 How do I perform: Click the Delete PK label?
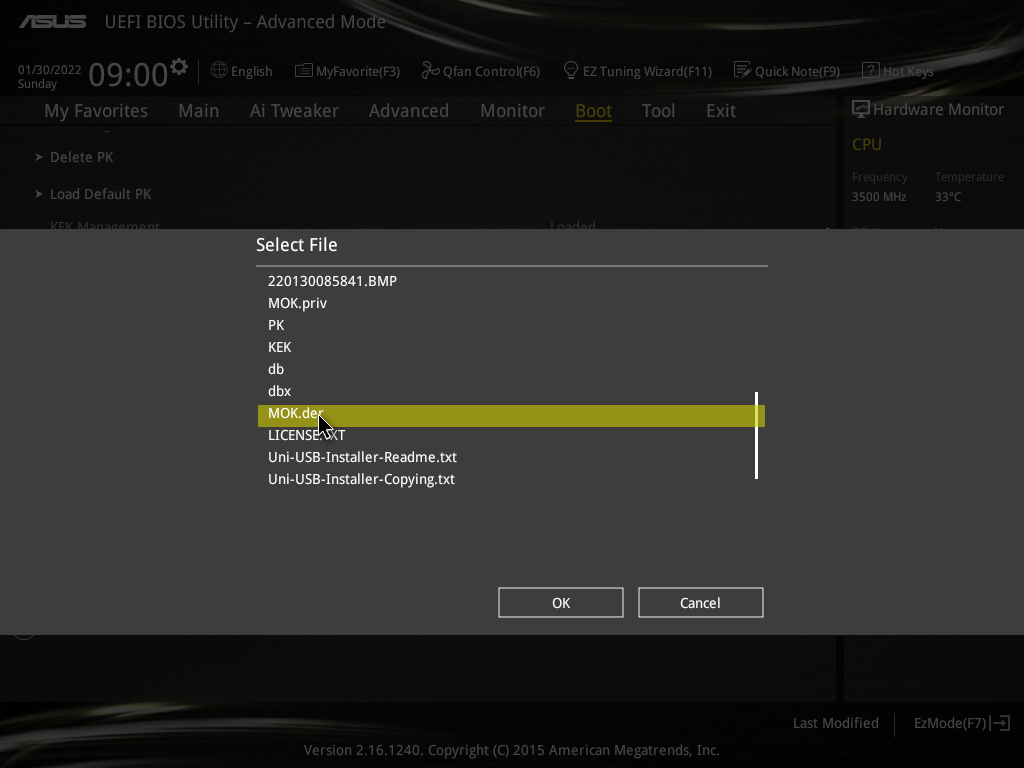(82, 157)
